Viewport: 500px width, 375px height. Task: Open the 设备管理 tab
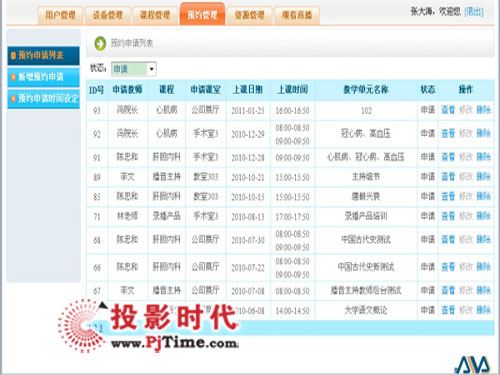pos(108,15)
